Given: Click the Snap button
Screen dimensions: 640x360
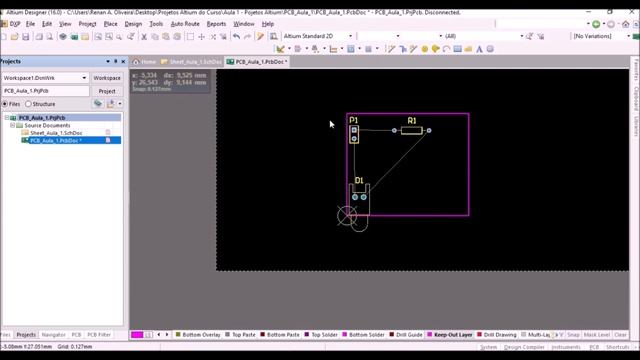Looking at the screenshot, I should pyautogui.click(x=573, y=335).
